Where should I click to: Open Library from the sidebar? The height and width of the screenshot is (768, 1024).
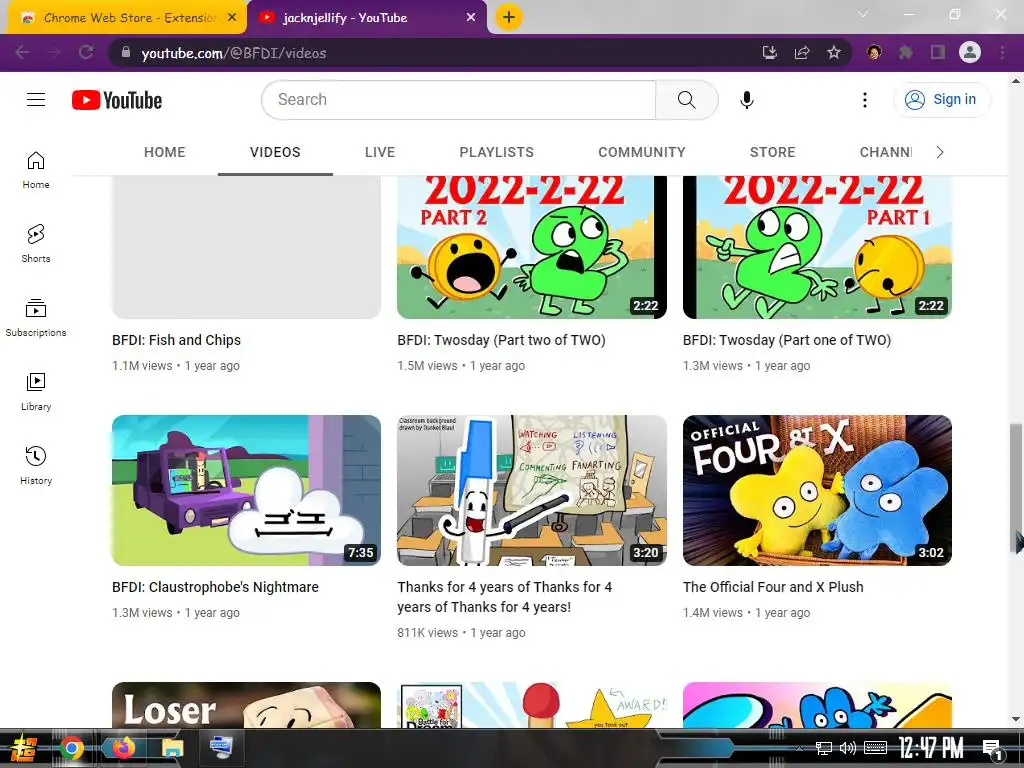[36, 392]
